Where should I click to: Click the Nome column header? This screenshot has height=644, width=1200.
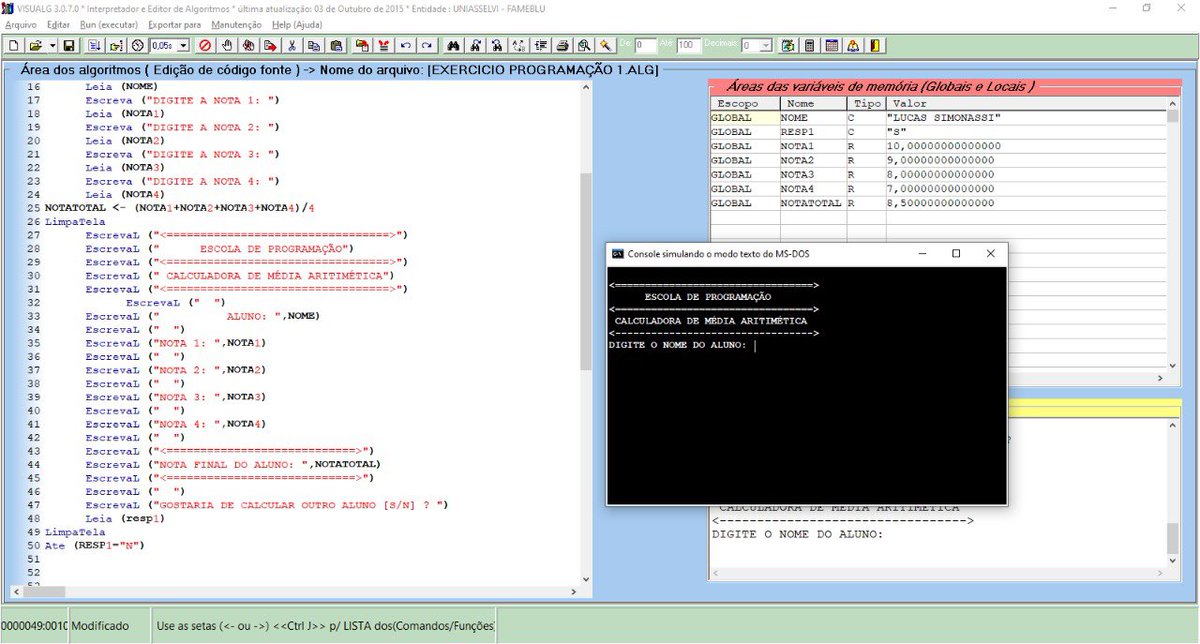(813, 103)
